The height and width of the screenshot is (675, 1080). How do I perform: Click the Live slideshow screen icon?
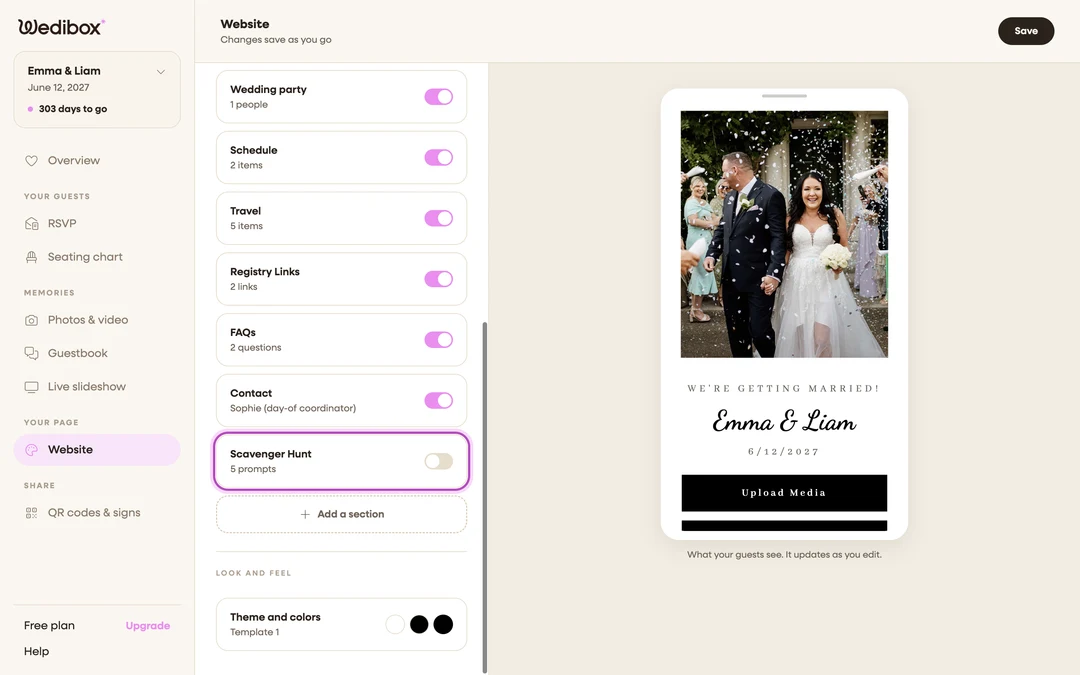pos(31,387)
